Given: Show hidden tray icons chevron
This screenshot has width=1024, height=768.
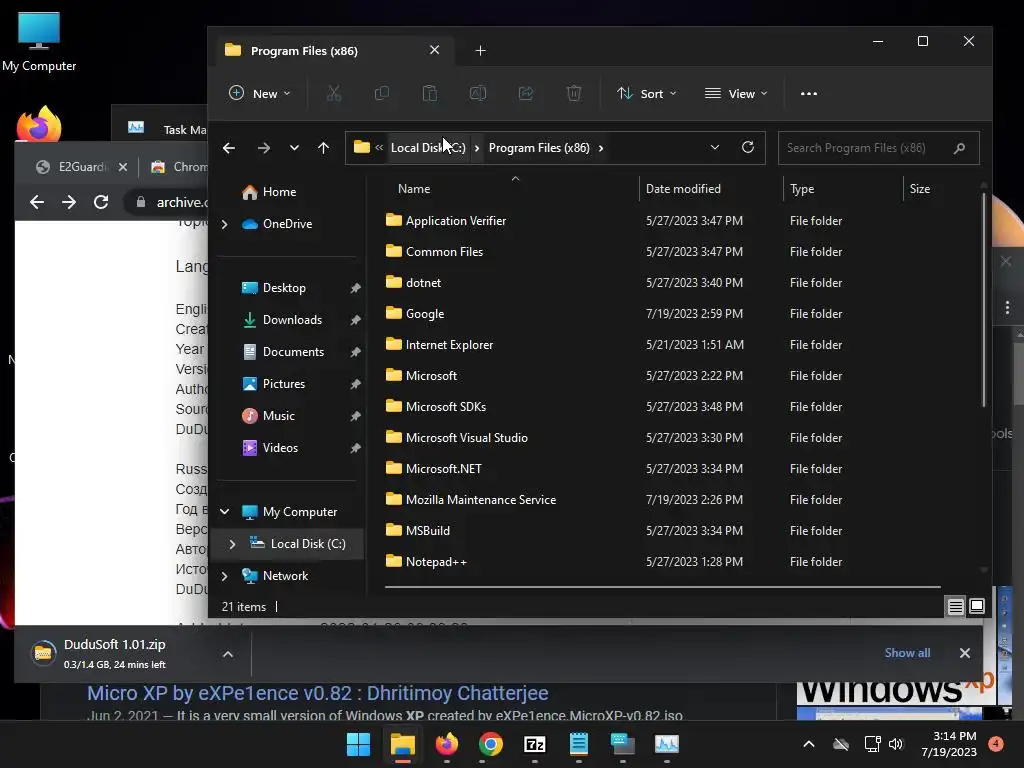Looking at the screenshot, I should tap(808, 744).
